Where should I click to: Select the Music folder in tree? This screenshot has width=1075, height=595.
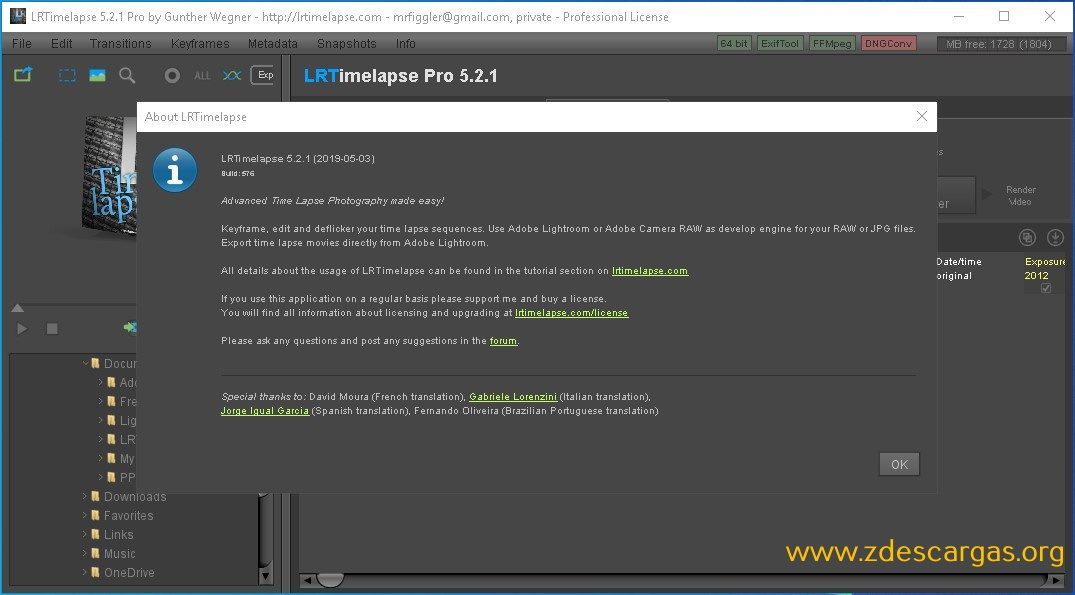click(119, 554)
